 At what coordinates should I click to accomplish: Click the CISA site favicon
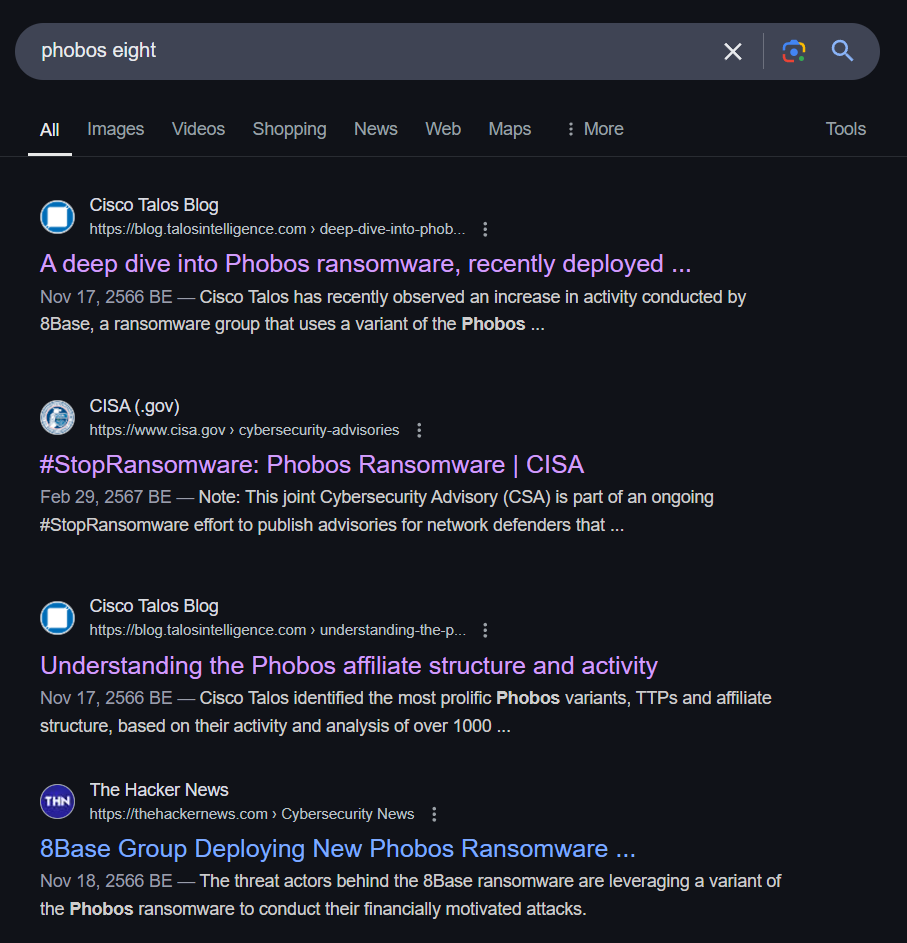click(58, 417)
